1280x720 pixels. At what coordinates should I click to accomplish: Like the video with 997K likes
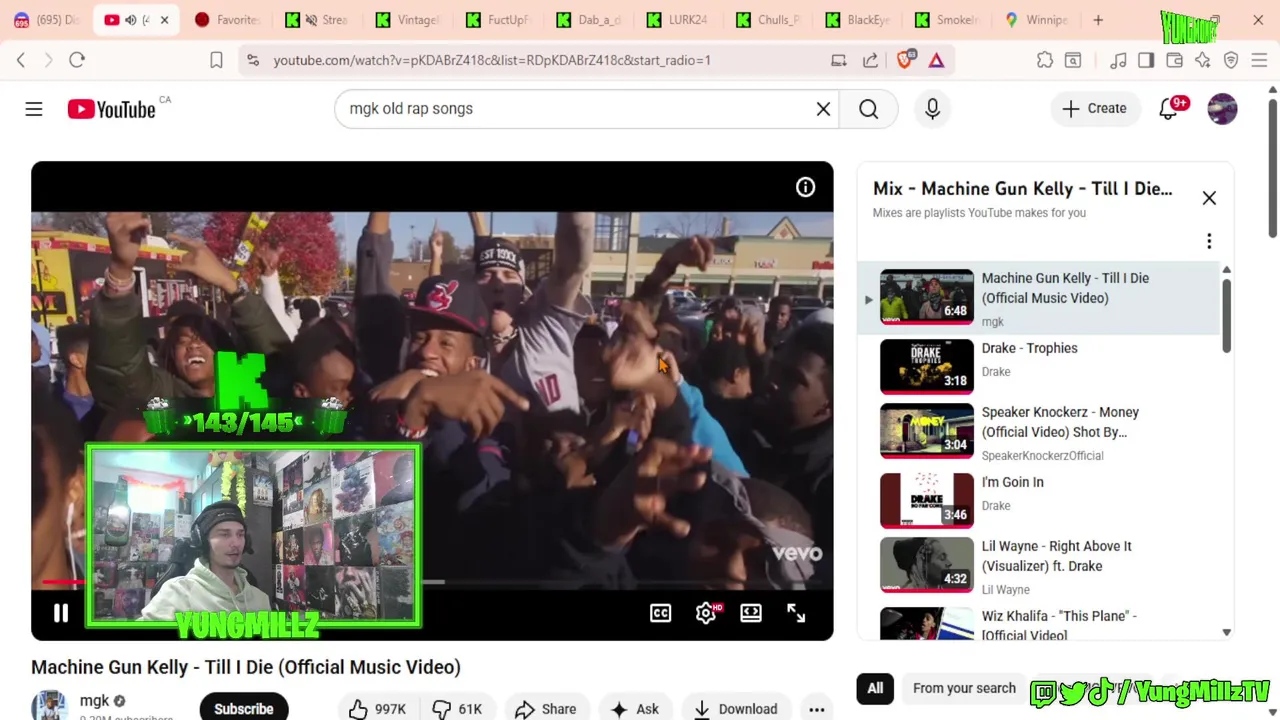tap(378, 709)
